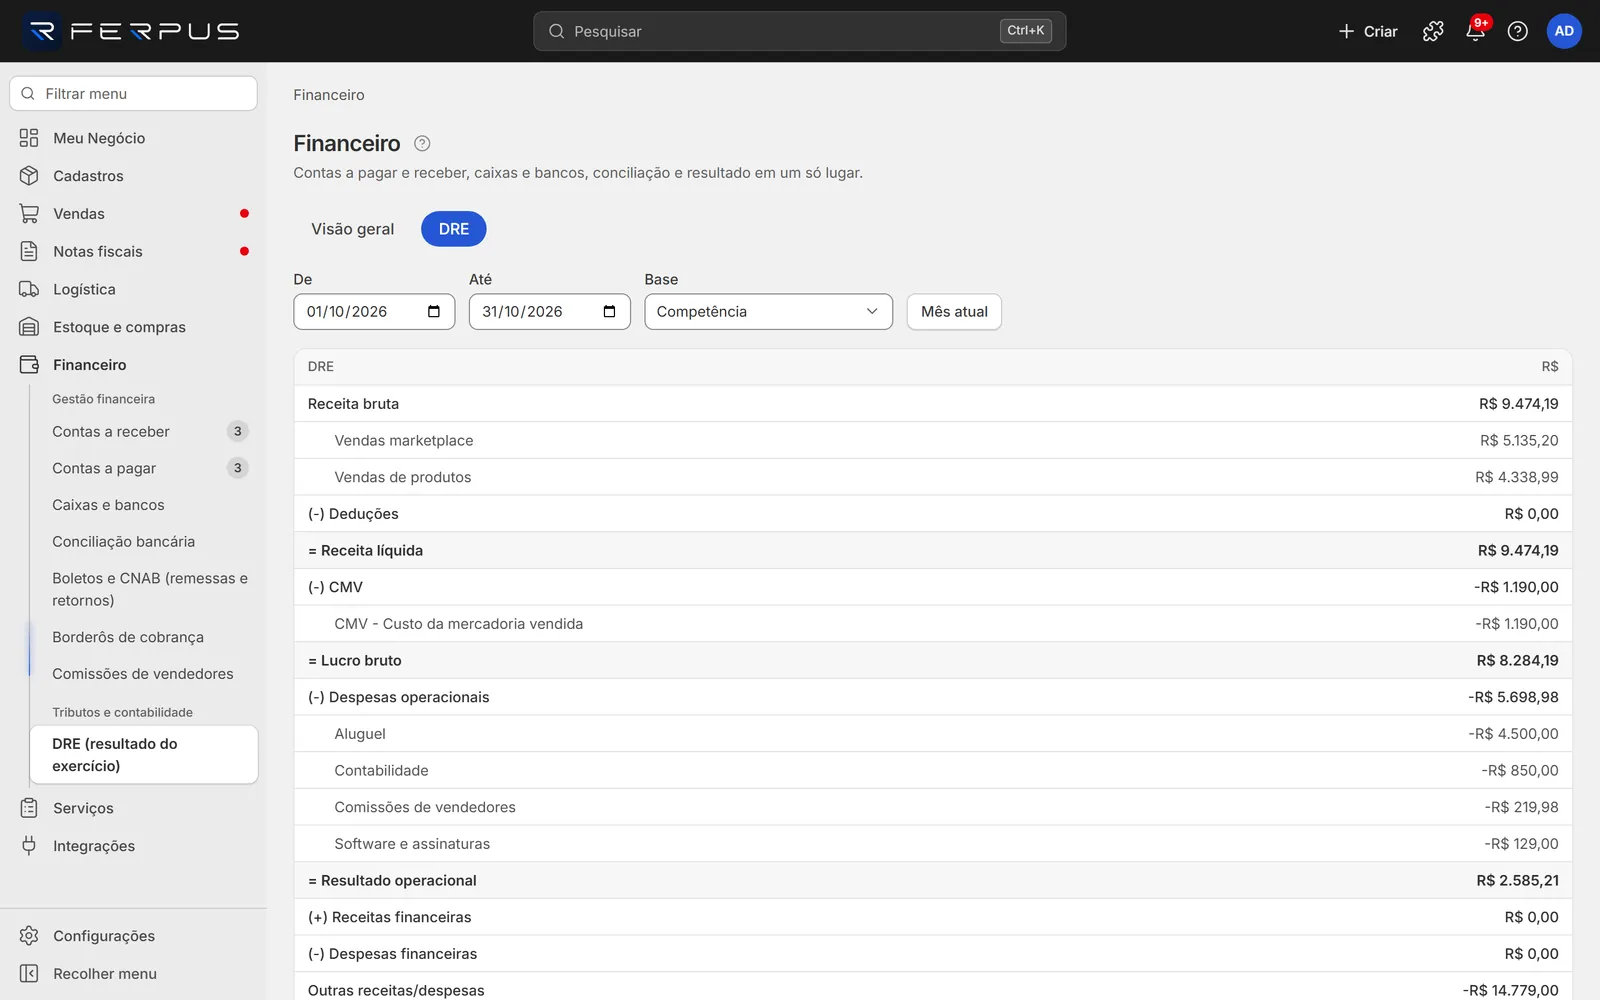Screen dimensions: 1600x1000
Task: Open Comissões de vendedores in sidebar
Action: [144, 674]
